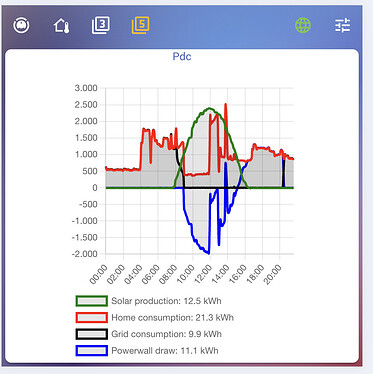The height and width of the screenshot is (374, 373).
Task: Click the green globe icon
Action: 303,25
